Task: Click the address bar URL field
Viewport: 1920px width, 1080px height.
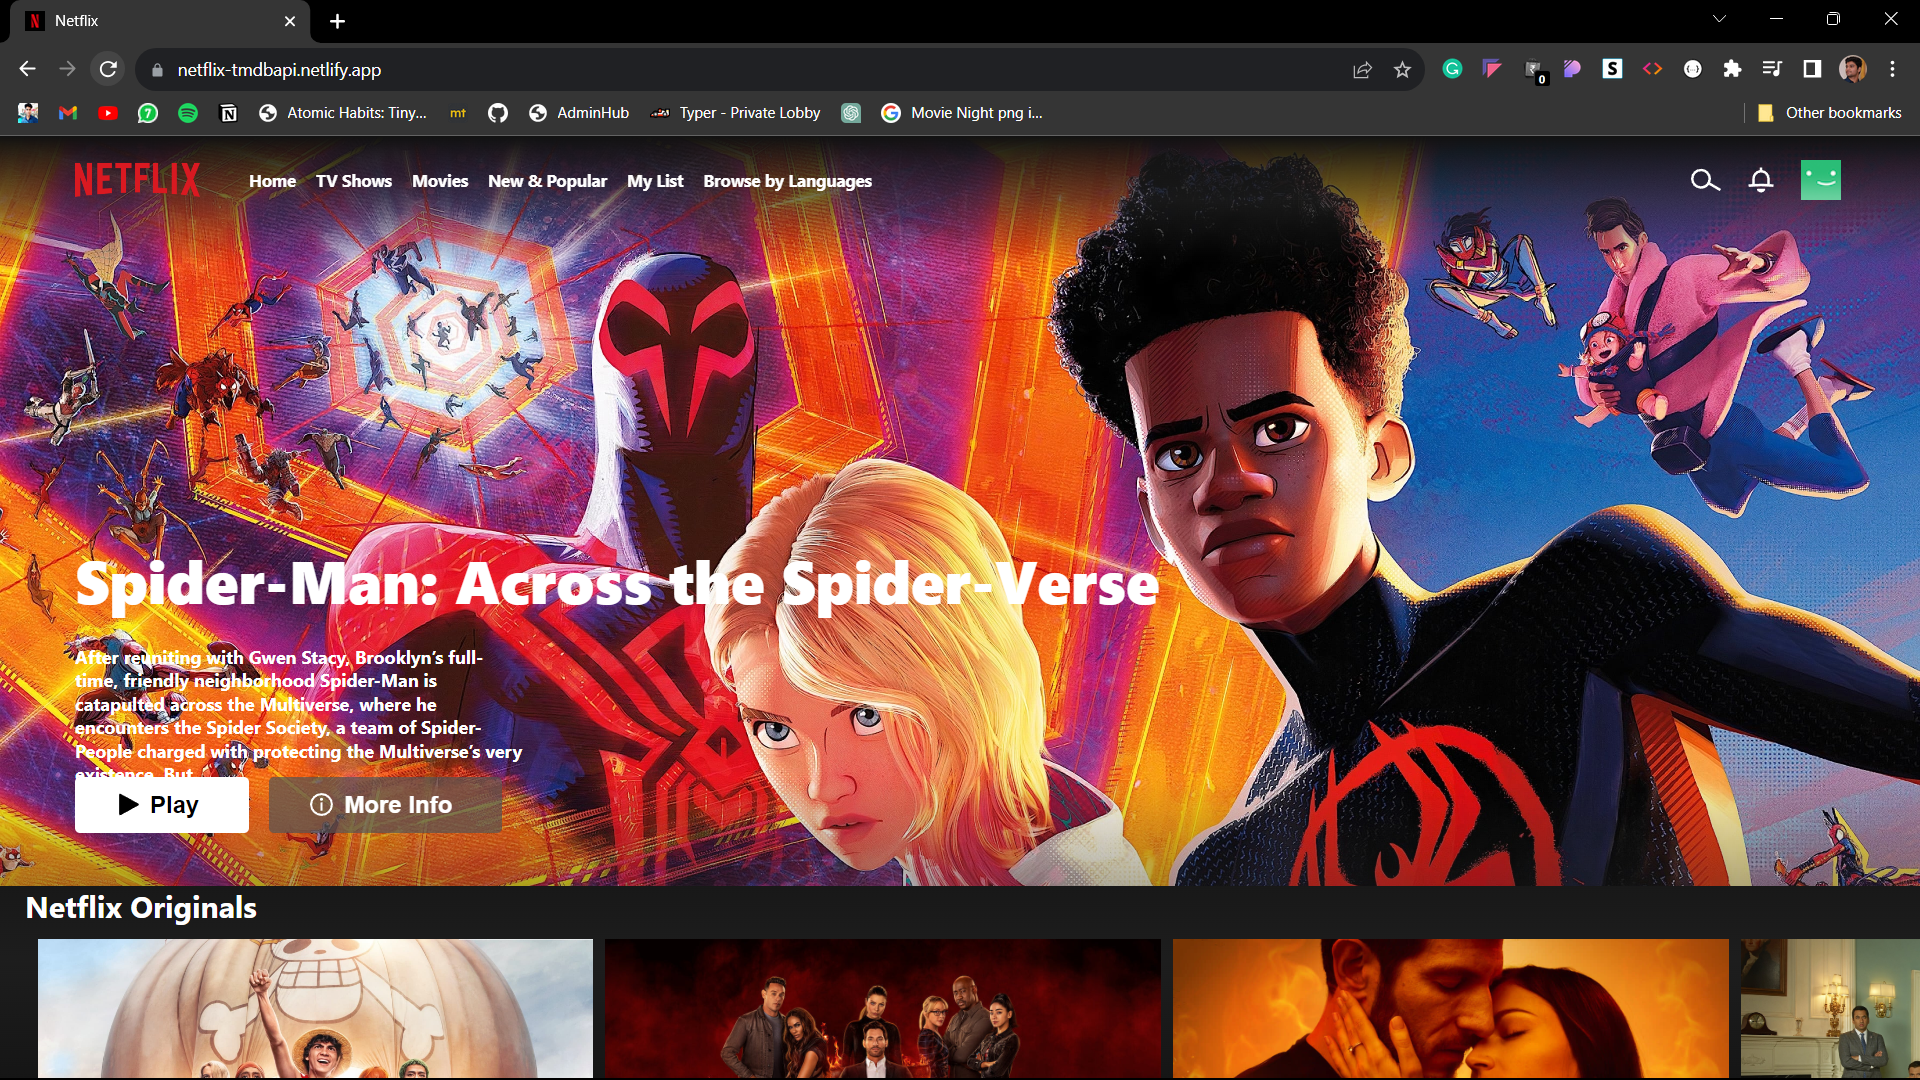Action: tap(700, 70)
